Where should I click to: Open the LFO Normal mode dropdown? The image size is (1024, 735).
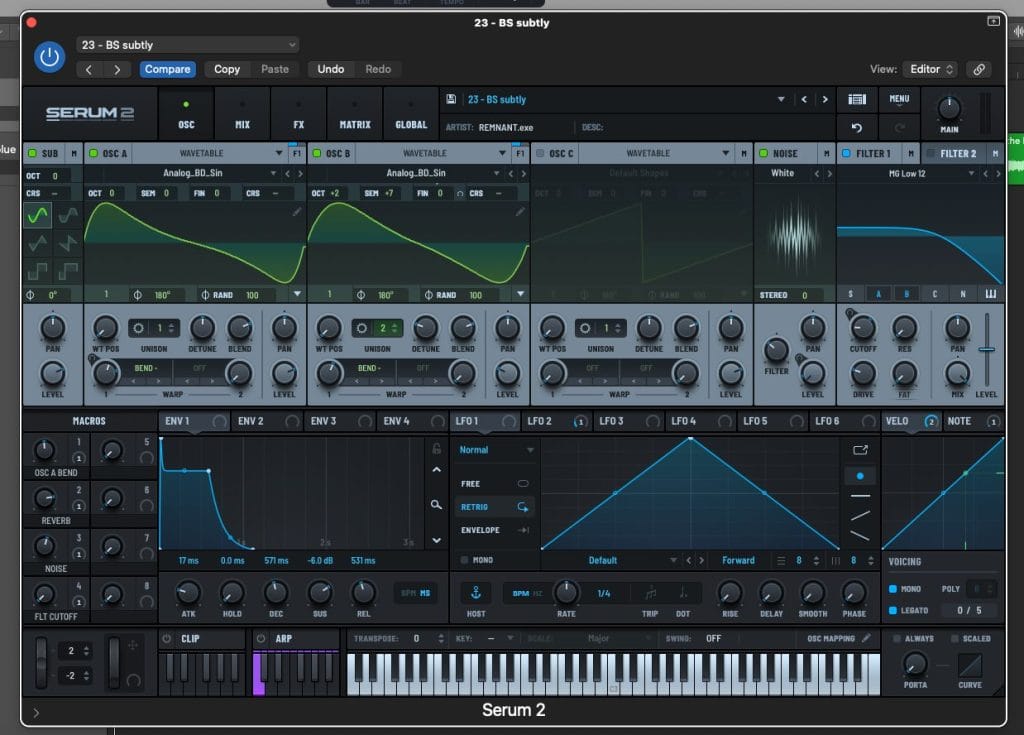pyautogui.click(x=496, y=450)
